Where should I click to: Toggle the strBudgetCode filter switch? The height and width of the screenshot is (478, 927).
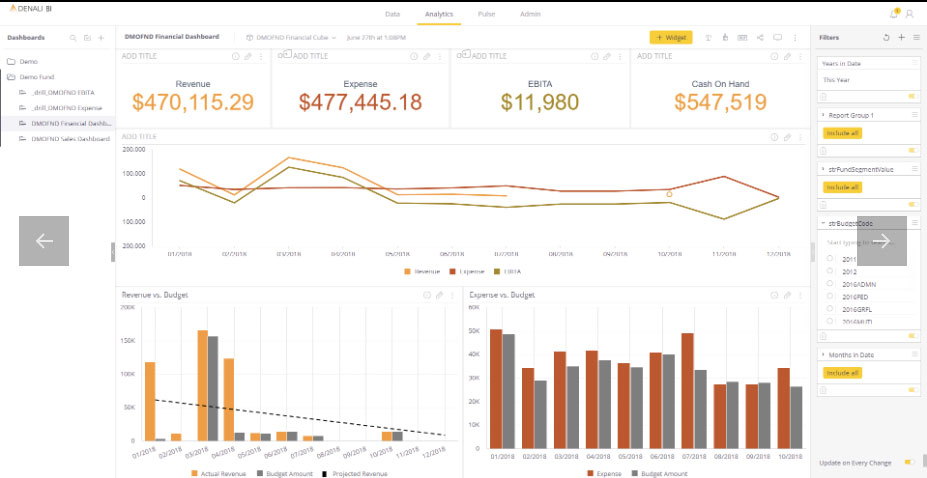coord(912,336)
